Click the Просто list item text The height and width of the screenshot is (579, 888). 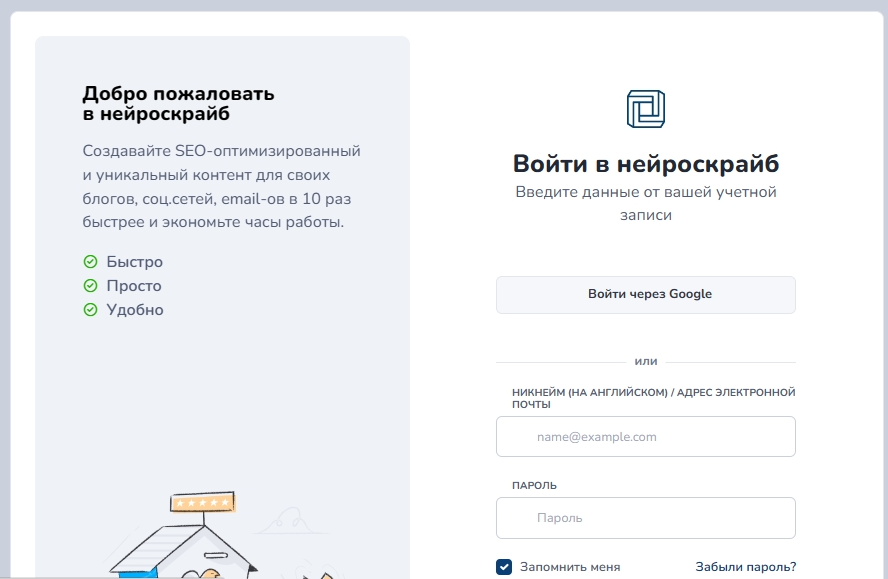click(134, 286)
